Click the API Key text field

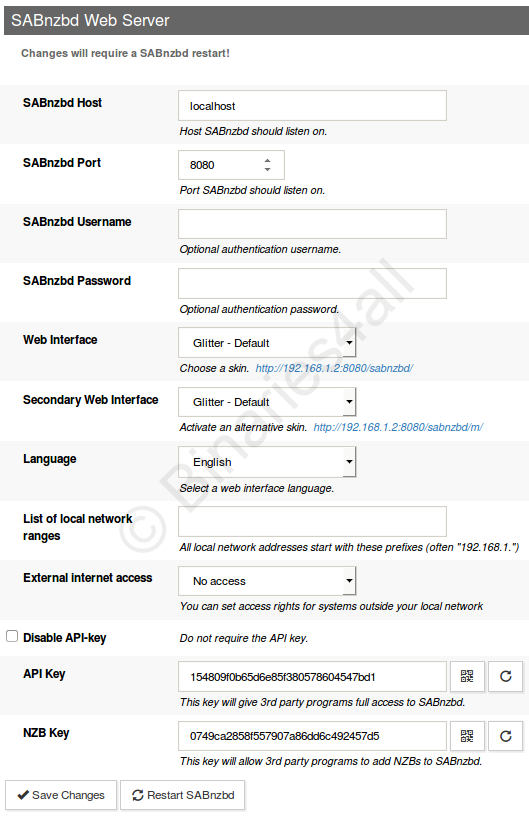tap(312, 676)
